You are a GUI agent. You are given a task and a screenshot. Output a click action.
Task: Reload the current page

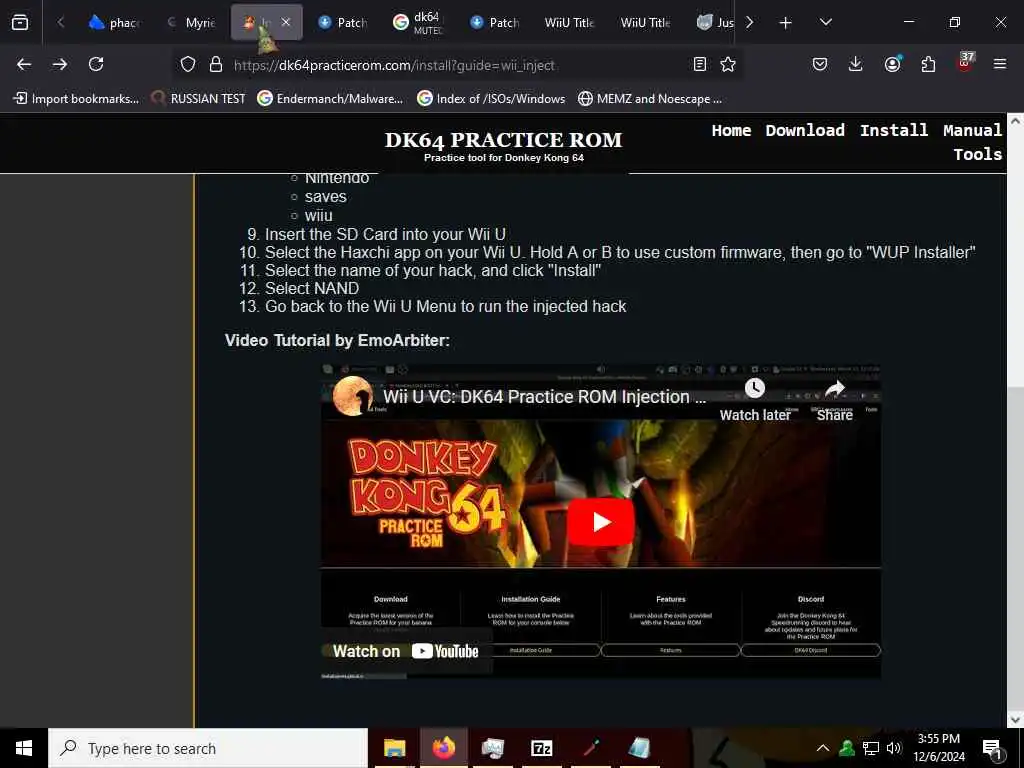point(96,64)
